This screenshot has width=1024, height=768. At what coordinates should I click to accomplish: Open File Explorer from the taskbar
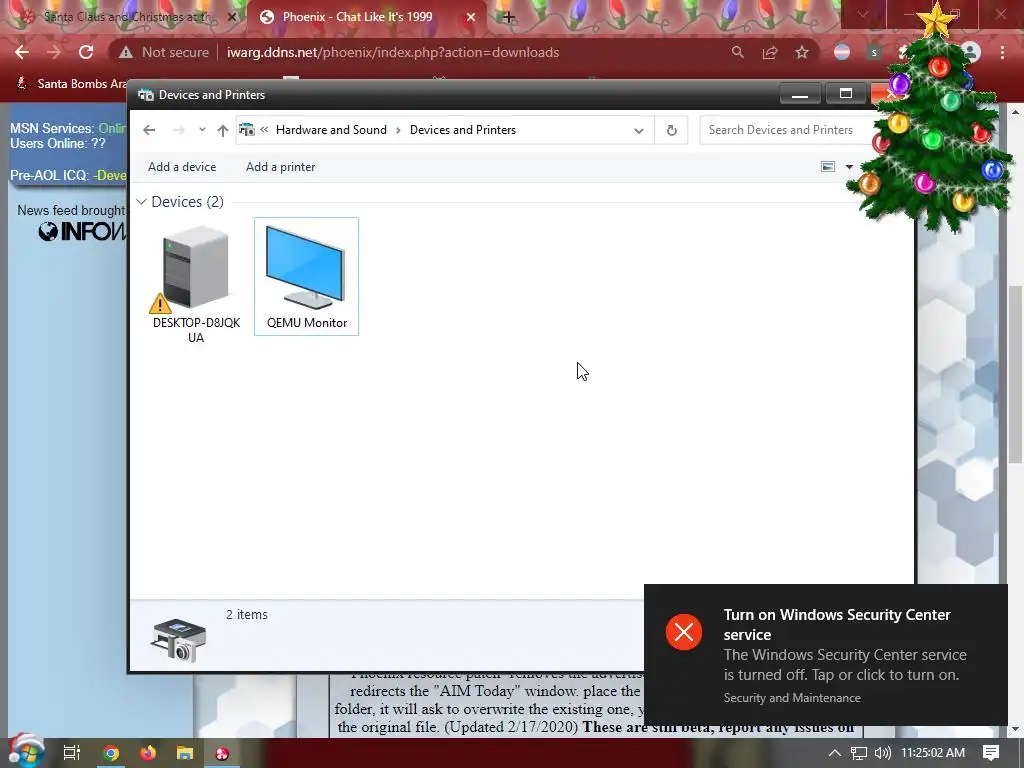pyautogui.click(x=185, y=753)
